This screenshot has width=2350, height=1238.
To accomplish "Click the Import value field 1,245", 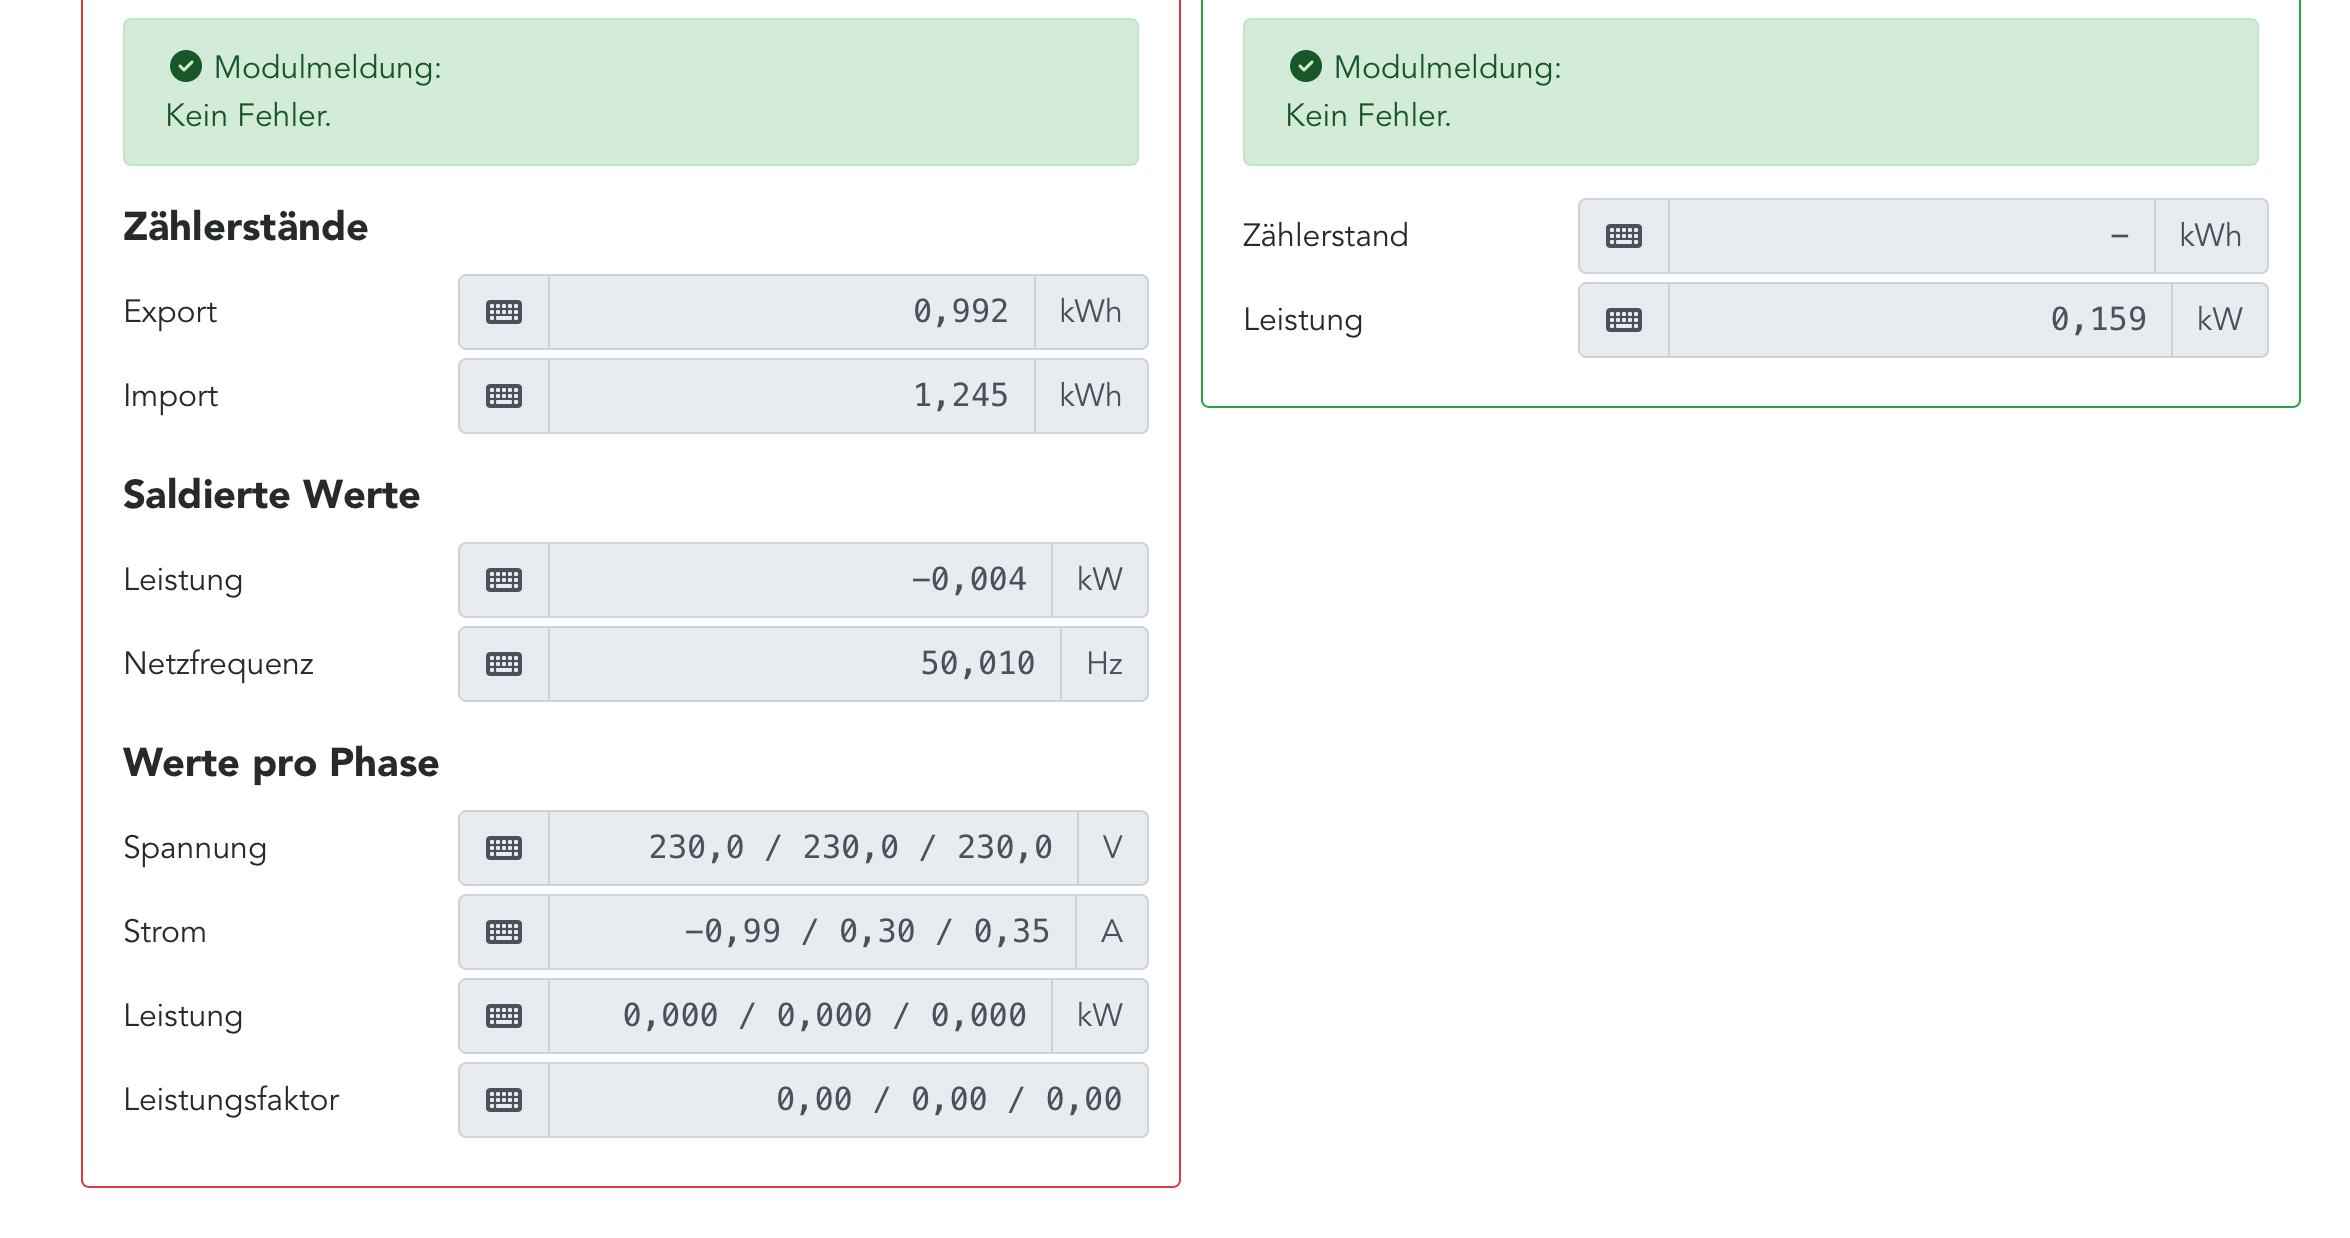I will pyautogui.click(x=791, y=396).
